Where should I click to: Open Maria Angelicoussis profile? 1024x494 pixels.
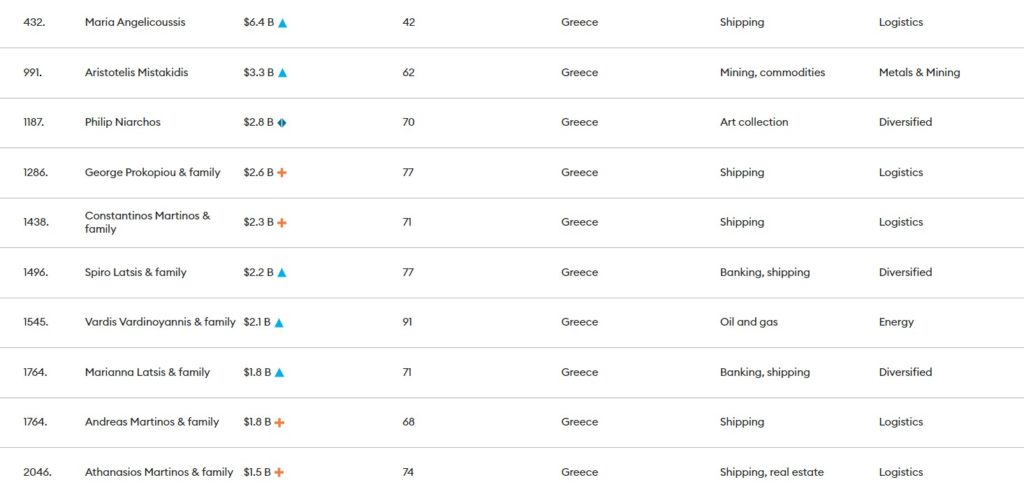tap(135, 22)
